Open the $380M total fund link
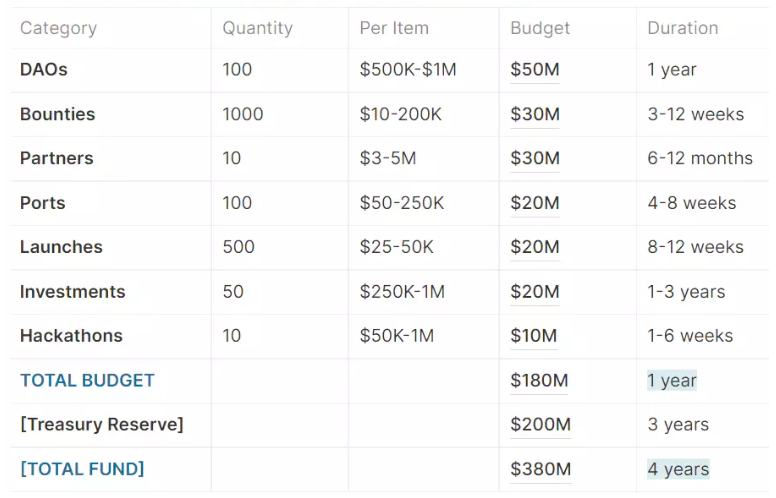This screenshot has height=498, width=776. (540, 469)
